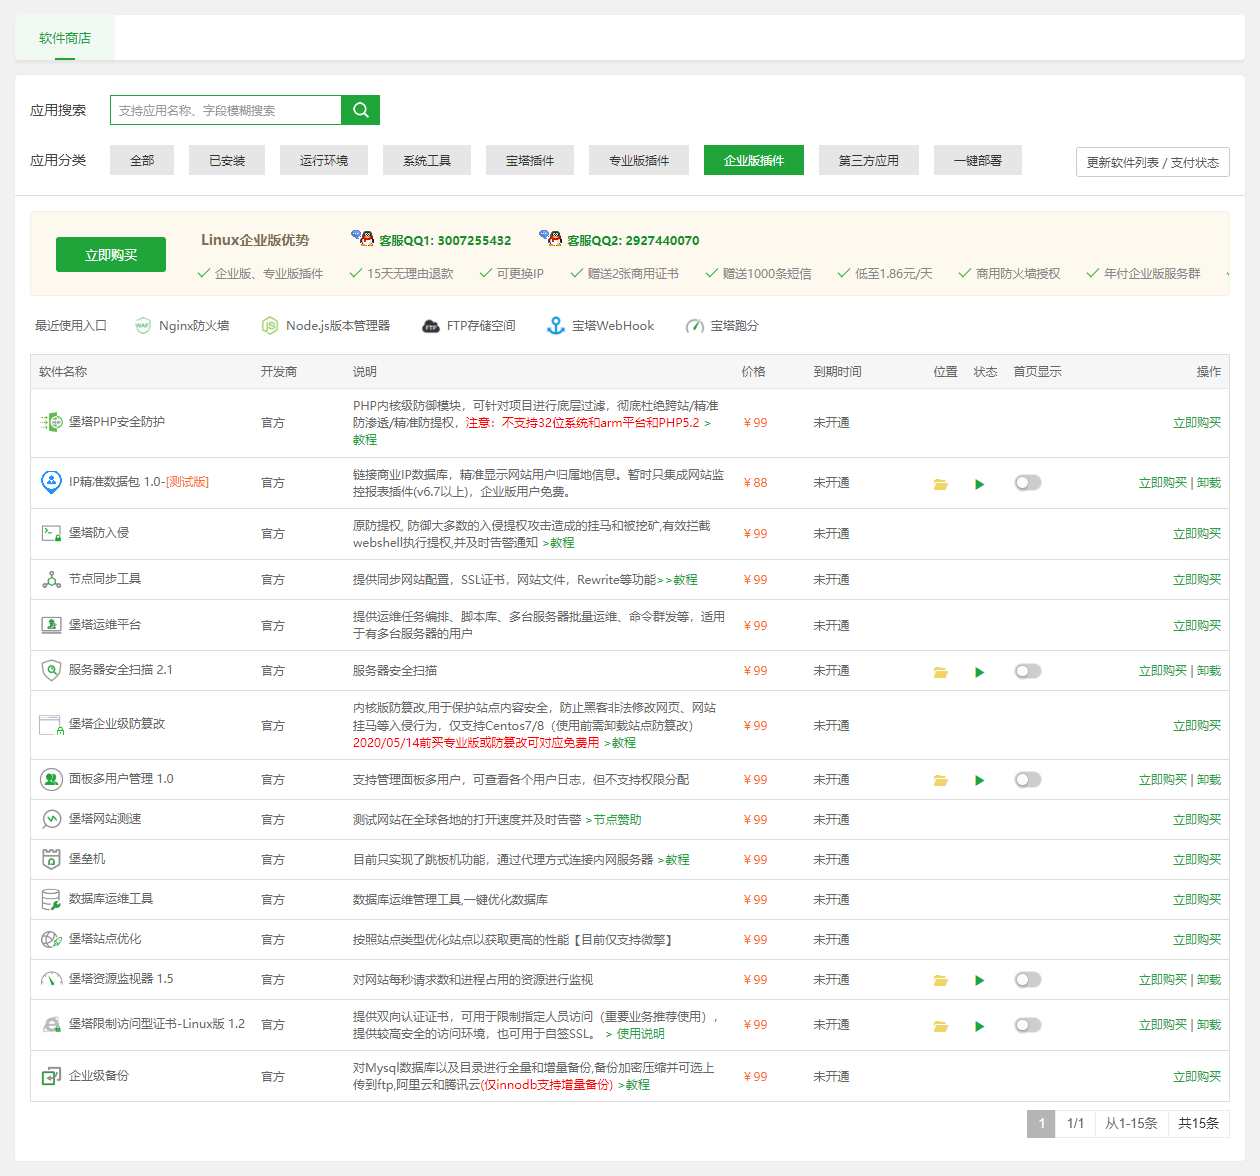Screen dimensions: 1260x1176
Task: Focus the 应用搜索 input field
Action: coord(226,110)
